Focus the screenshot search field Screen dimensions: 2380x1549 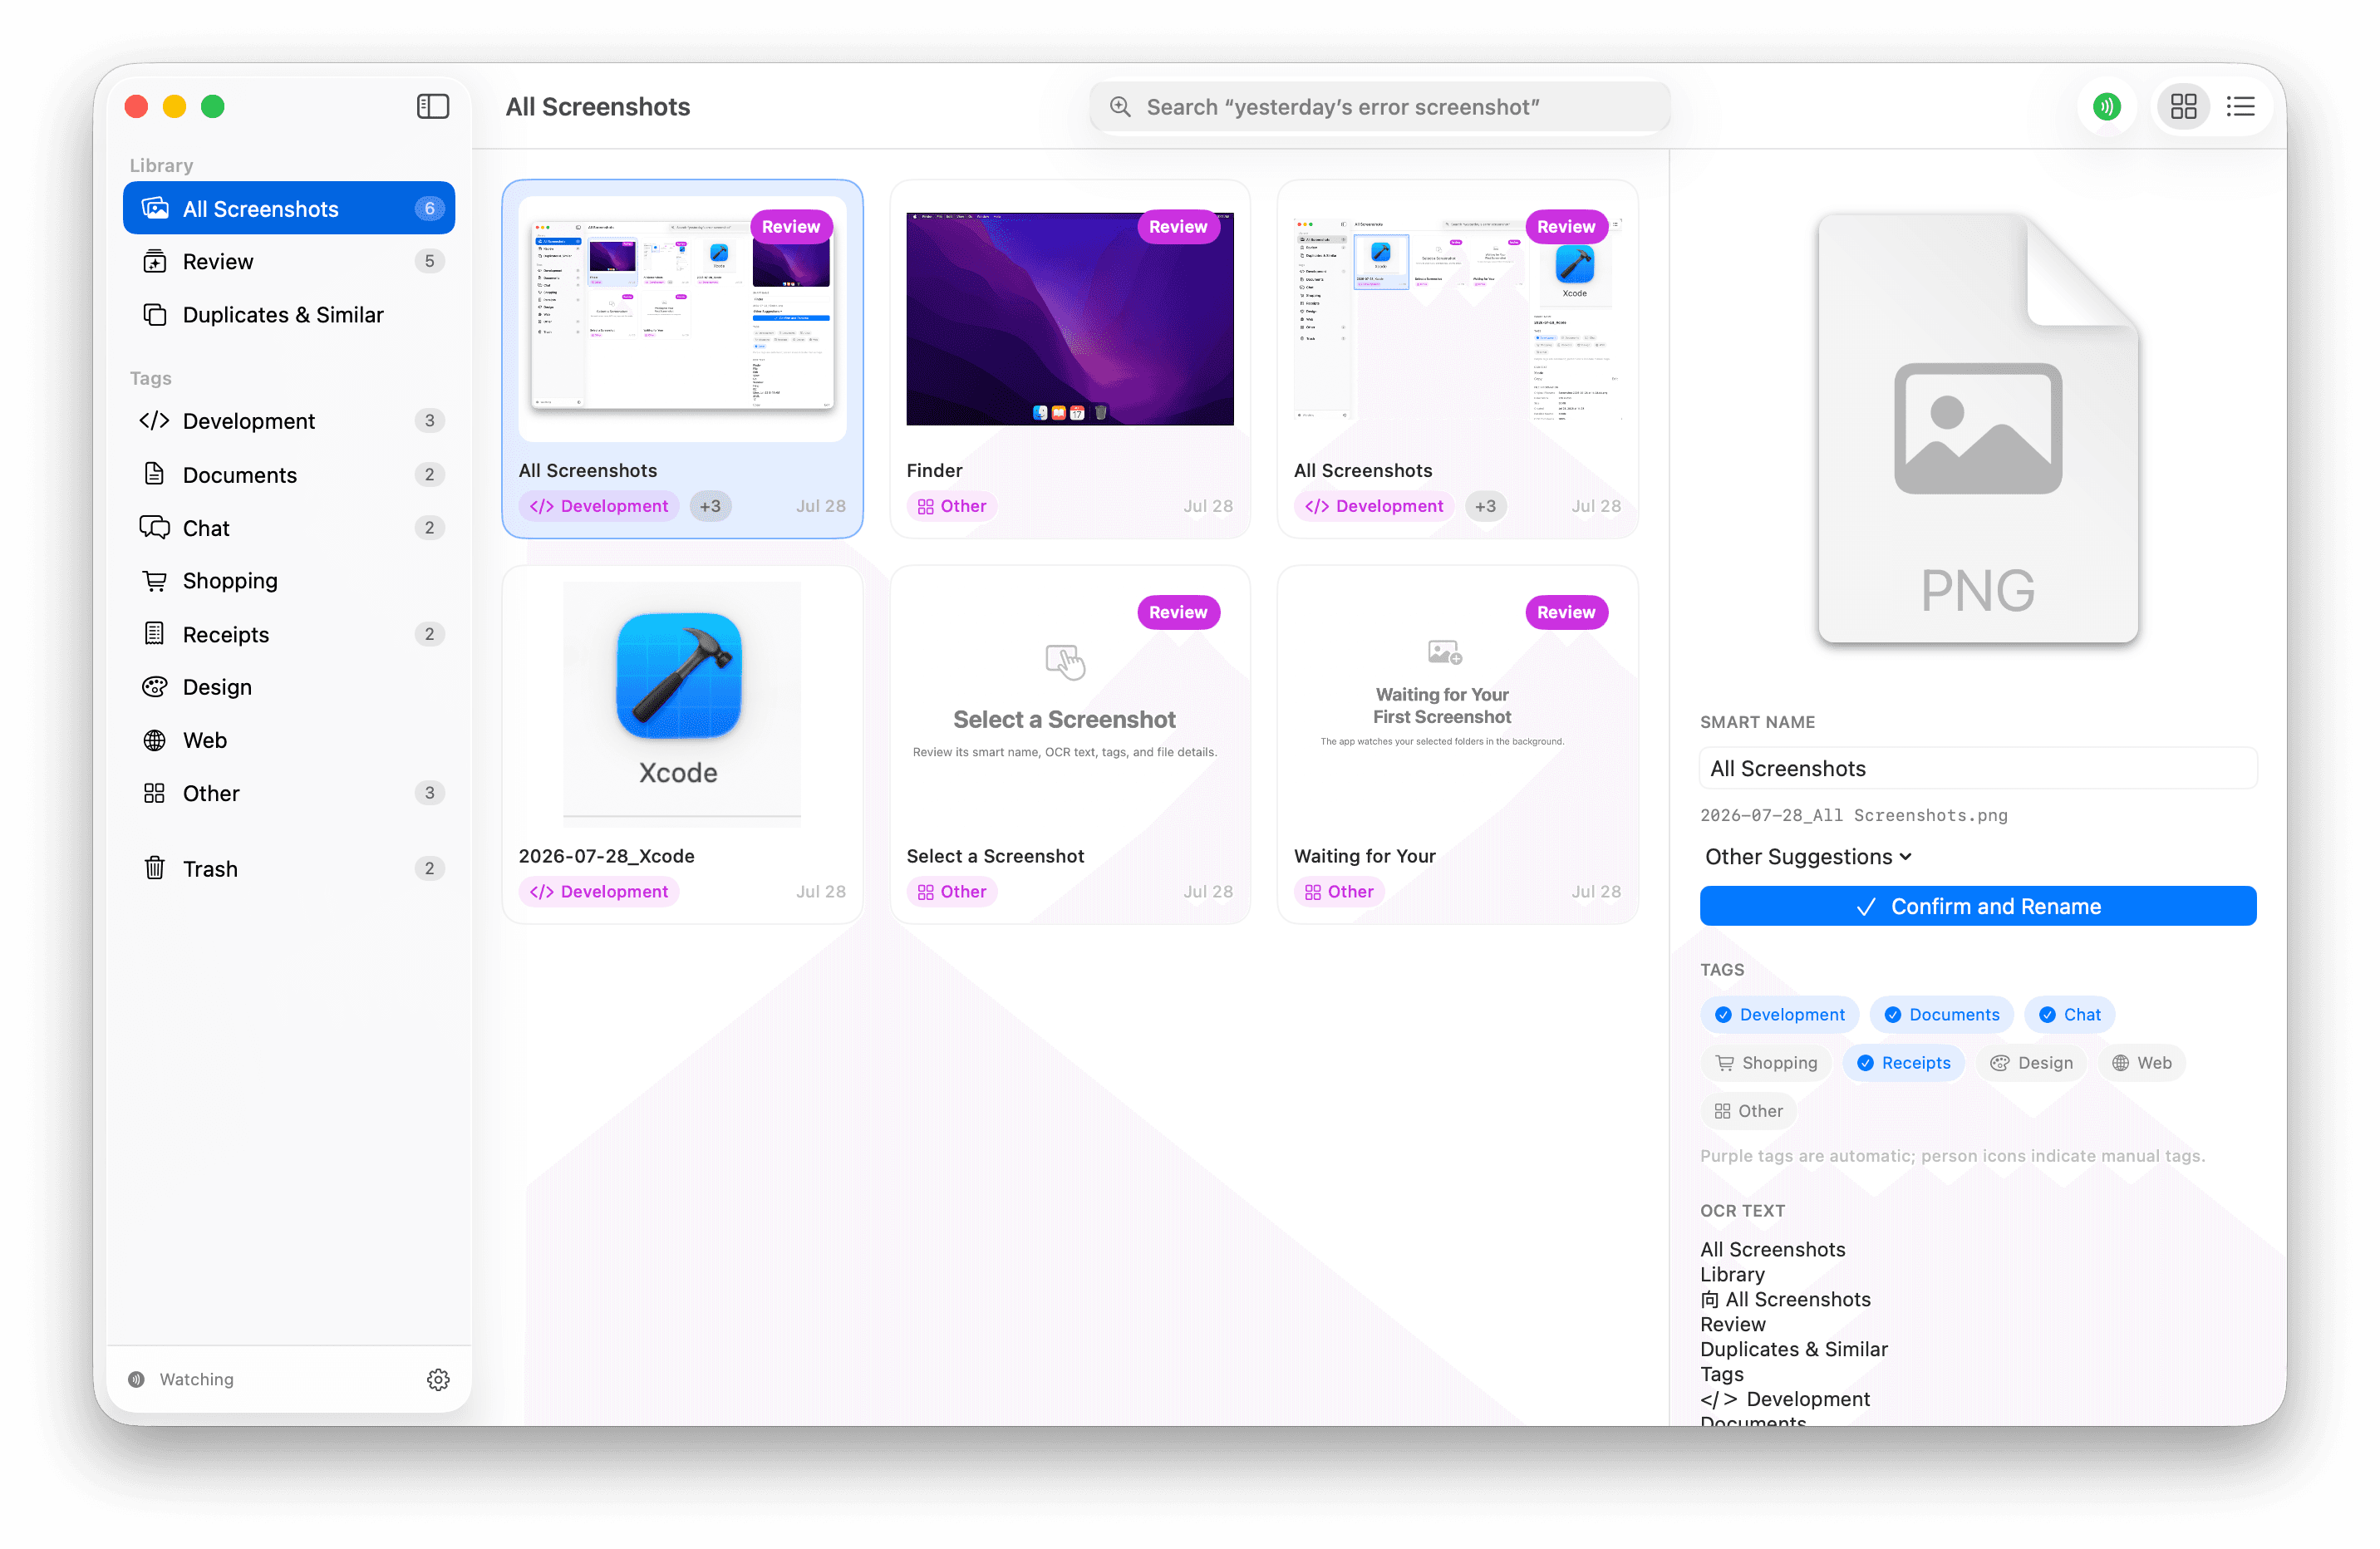(1379, 107)
